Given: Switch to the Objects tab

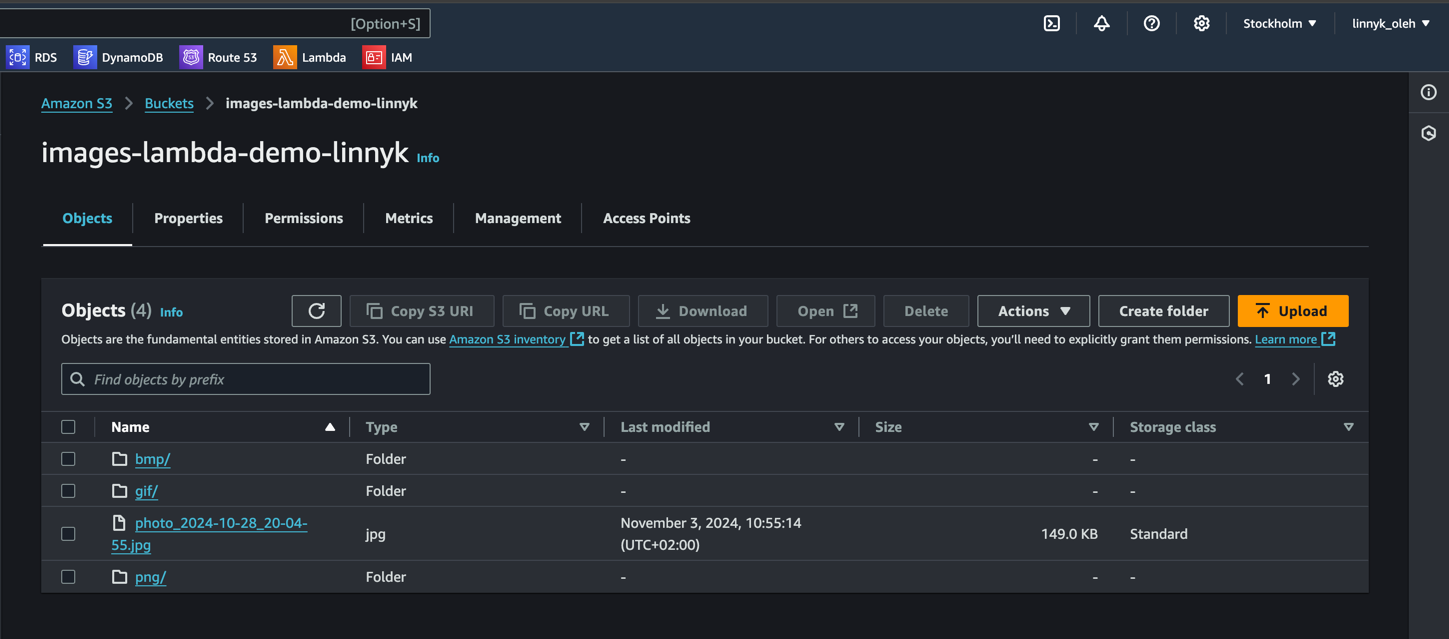Looking at the screenshot, I should click(x=87, y=218).
